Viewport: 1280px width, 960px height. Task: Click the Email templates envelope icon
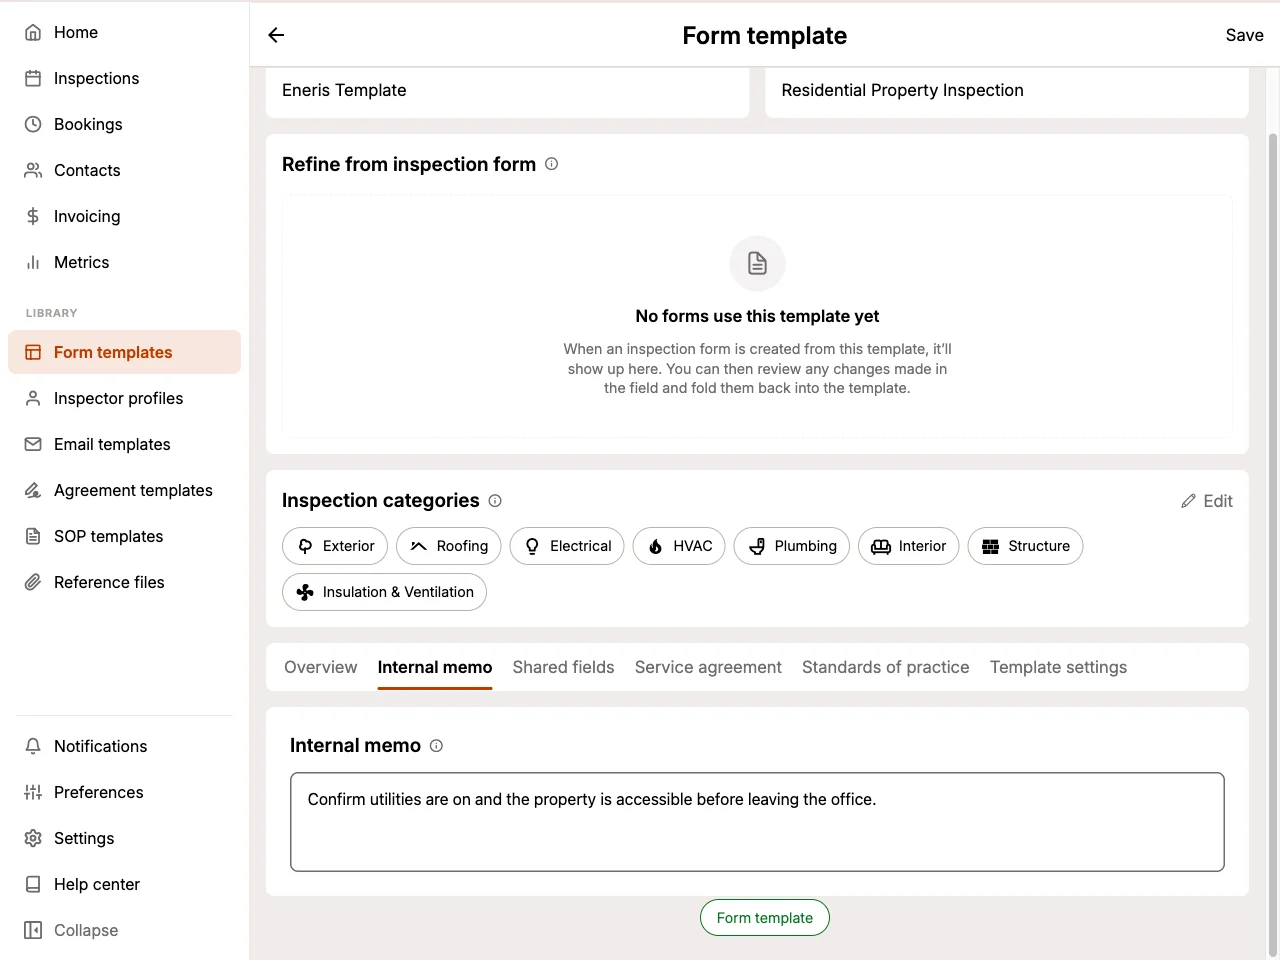[x=33, y=444]
